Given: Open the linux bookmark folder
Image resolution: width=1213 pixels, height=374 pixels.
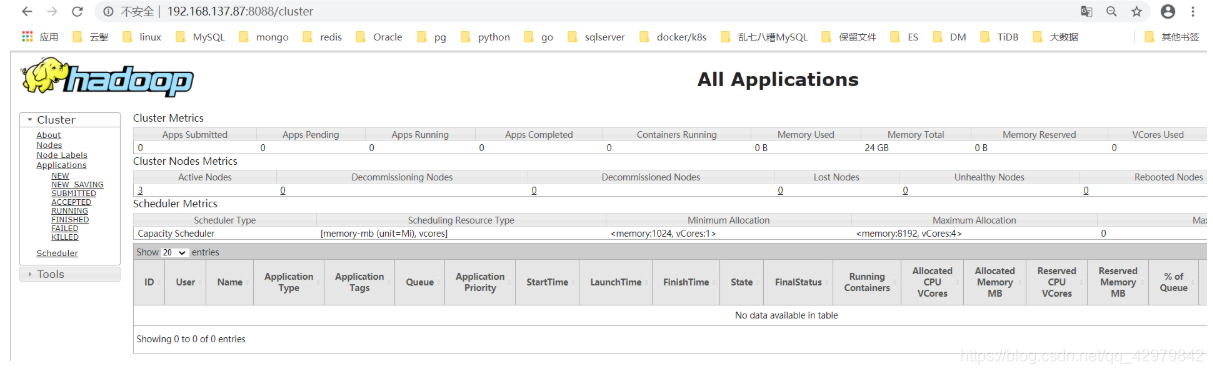Looking at the screenshot, I should 141,37.
